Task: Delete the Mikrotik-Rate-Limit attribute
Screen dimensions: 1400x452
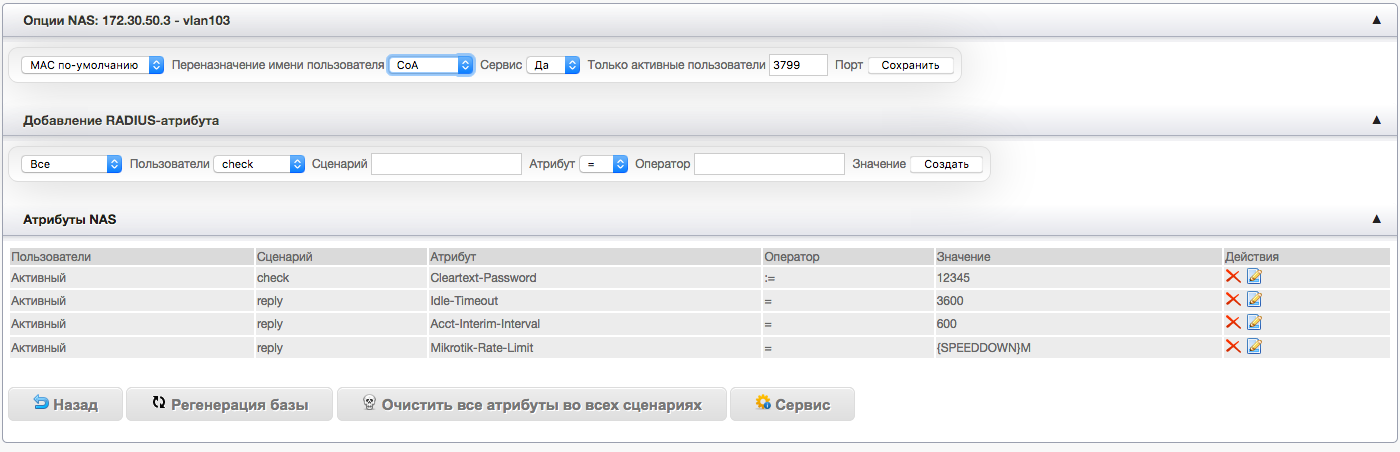Action: (1233, 347)
